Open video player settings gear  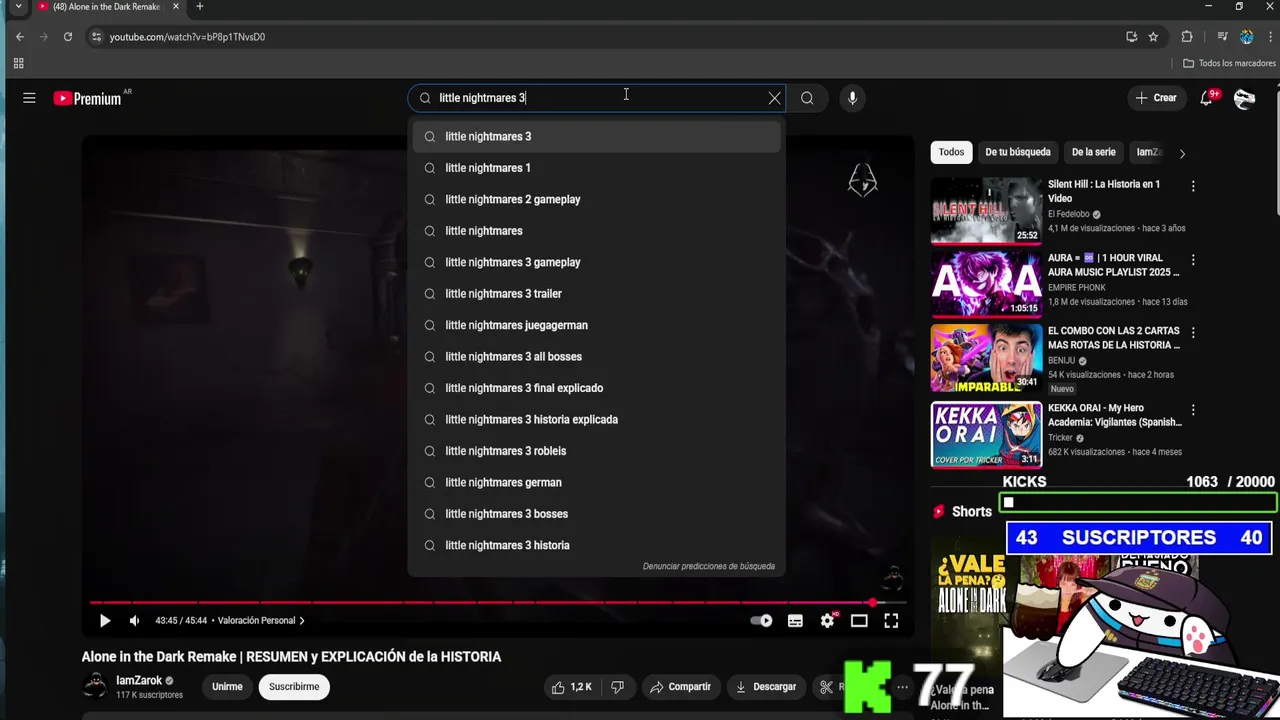click(x=827, y=621)
